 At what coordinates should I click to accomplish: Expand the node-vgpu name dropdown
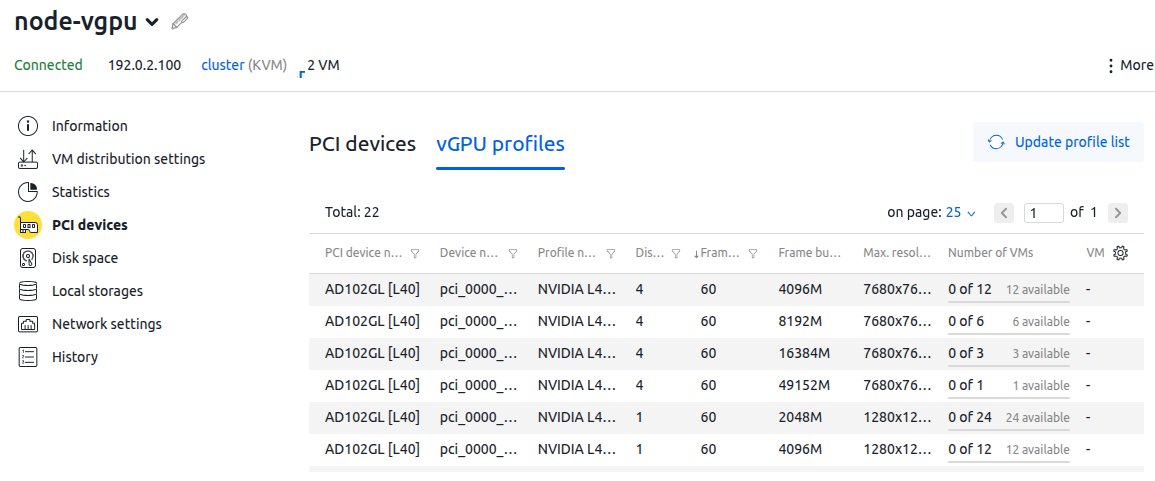[152, 22]
